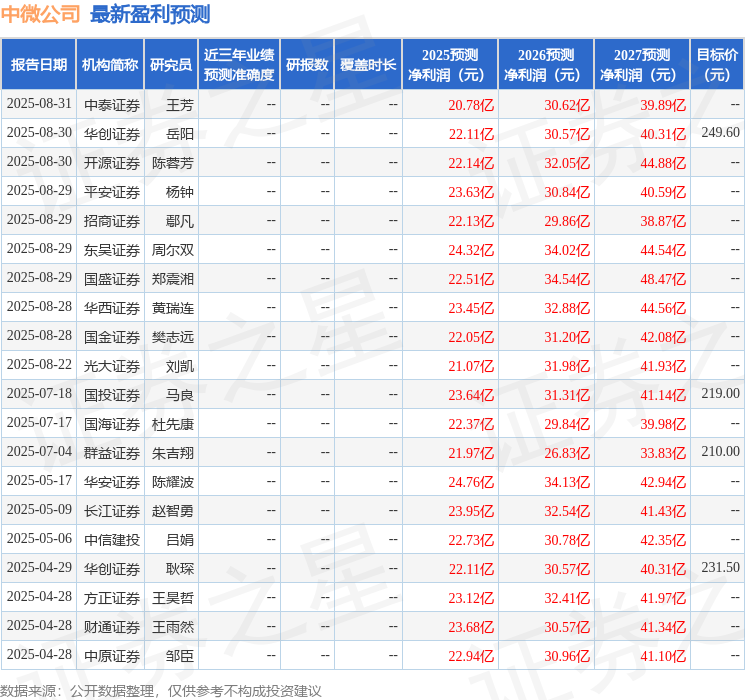The width and height of the screenshot is (745, 700).
Task: Select the 国金证券 institution cell
Action: point(112,337)
